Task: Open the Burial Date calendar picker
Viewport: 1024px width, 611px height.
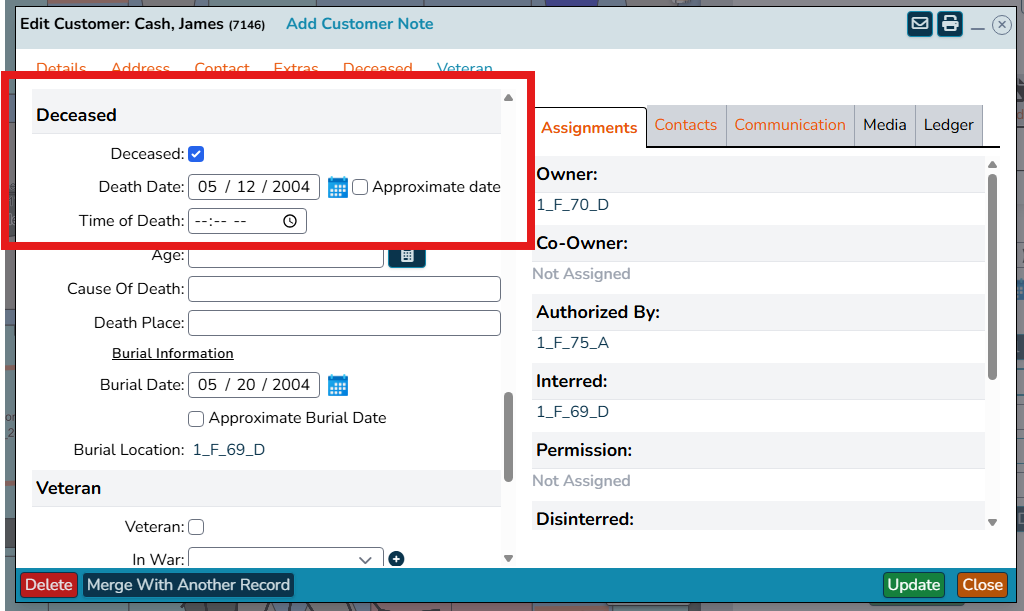Action: point(338,385)
